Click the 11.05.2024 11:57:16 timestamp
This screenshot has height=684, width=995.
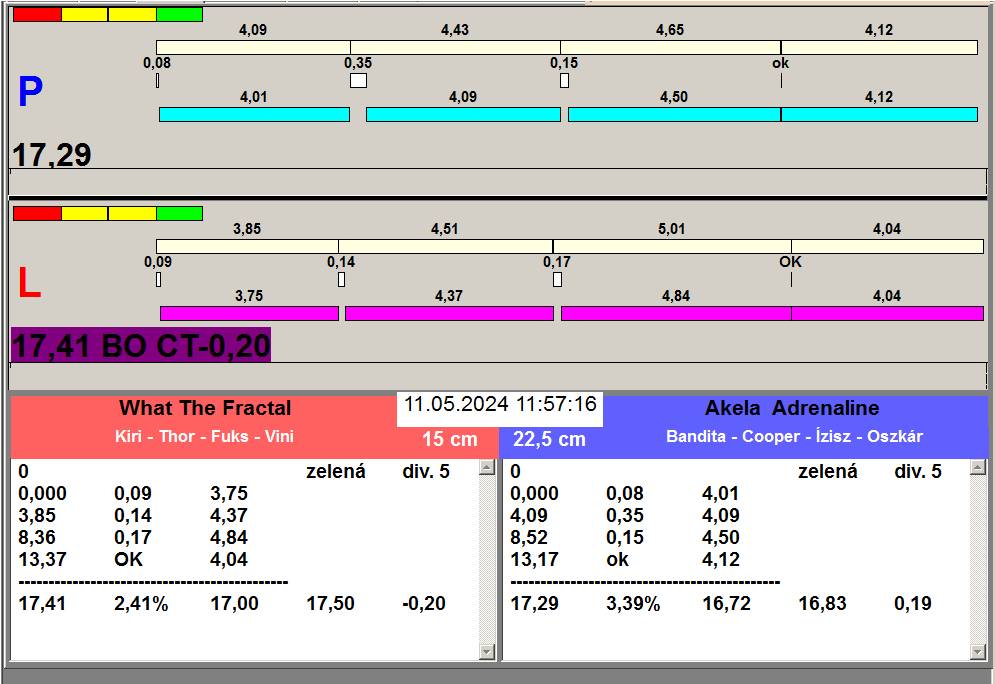pos(500,404)
